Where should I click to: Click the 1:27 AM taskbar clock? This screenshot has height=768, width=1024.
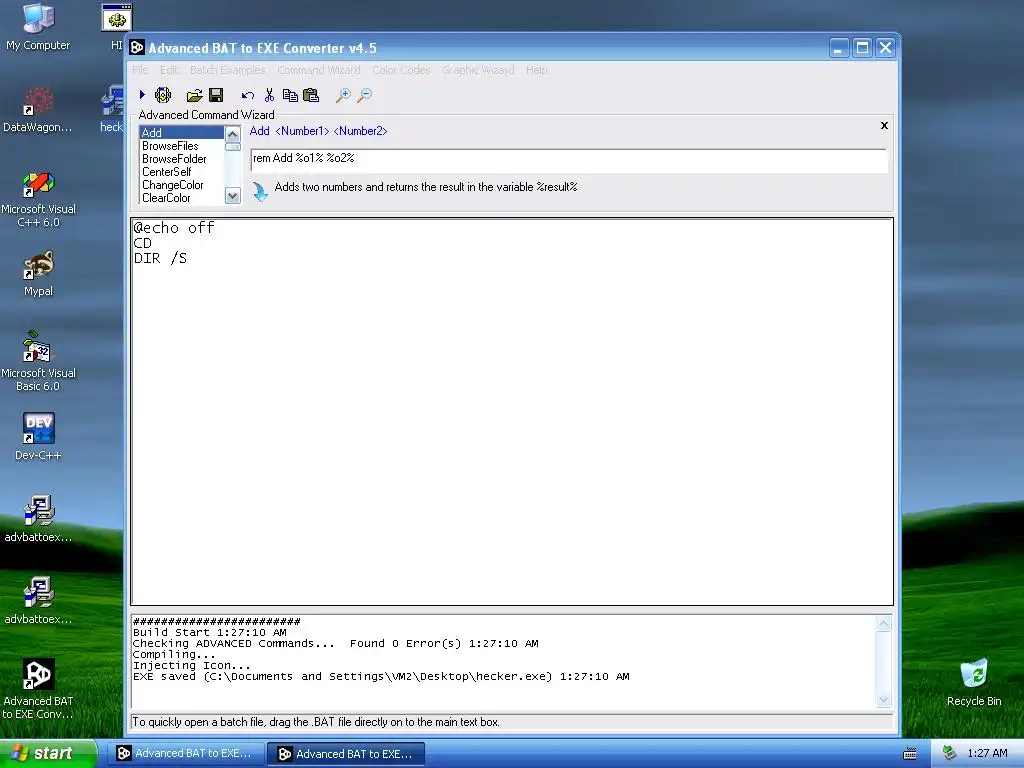[x=987, y=753]
